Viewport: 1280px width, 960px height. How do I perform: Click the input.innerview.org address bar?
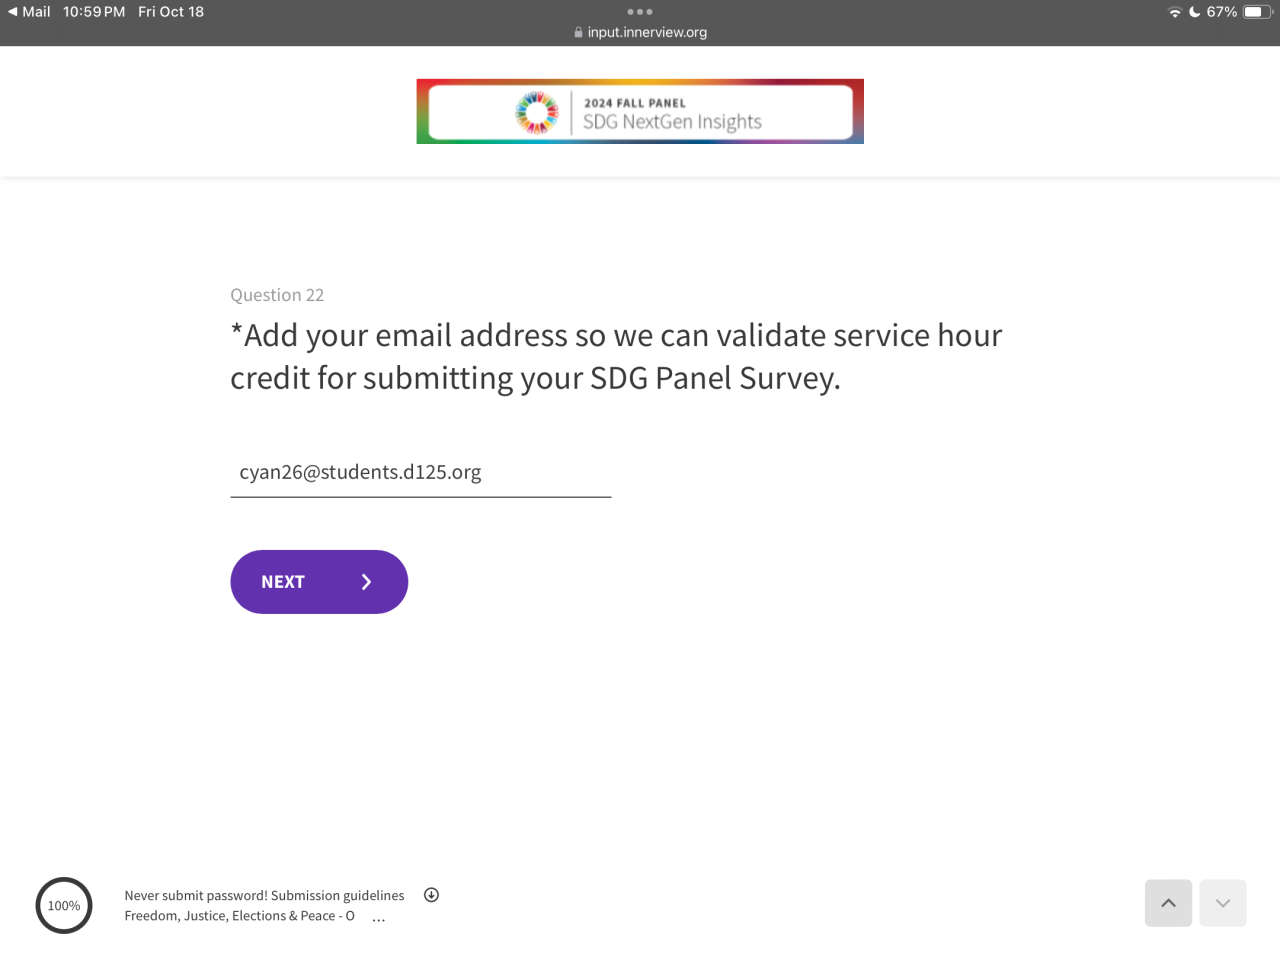click(x=640, y=32)
